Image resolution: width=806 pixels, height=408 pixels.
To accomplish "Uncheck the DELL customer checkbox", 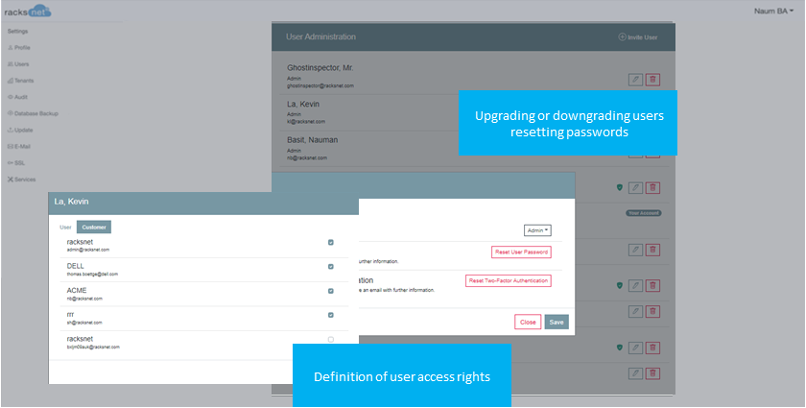I will [331, 267].
